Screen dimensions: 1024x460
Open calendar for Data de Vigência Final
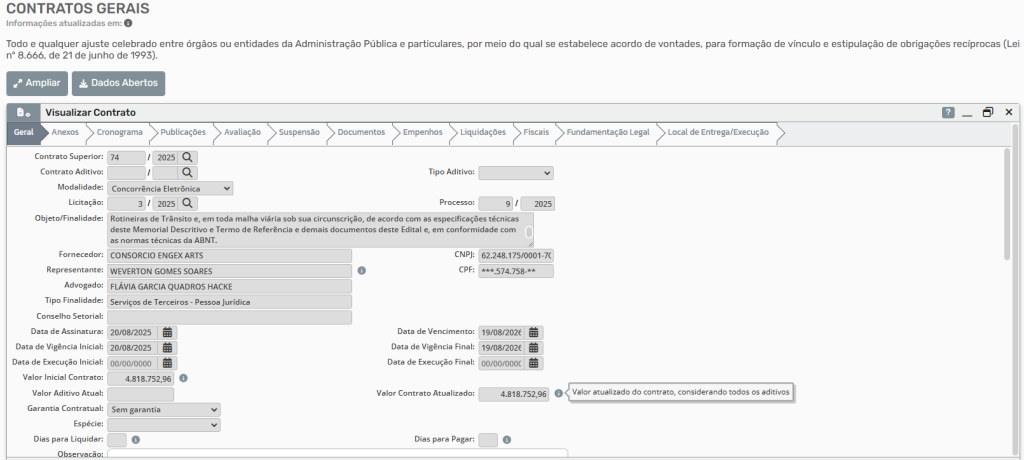tap(534, 348)
